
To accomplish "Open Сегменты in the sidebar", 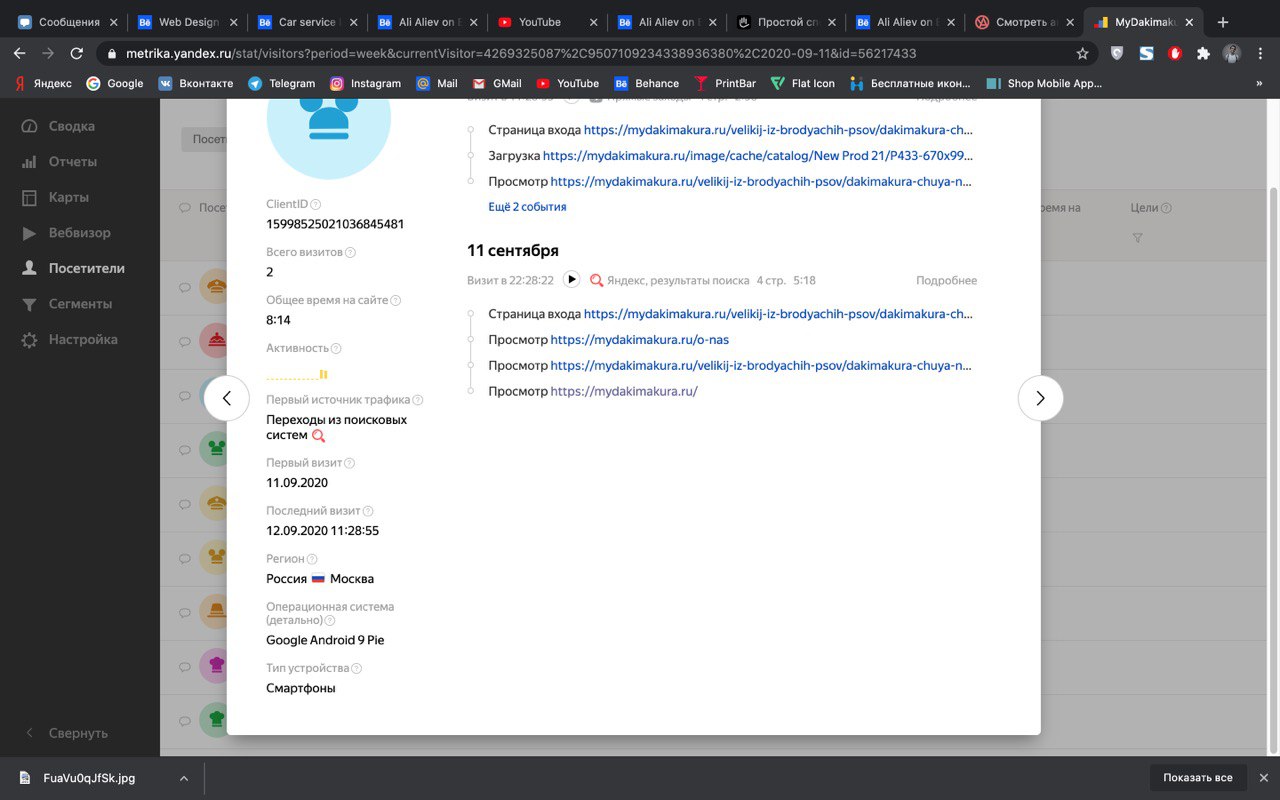I will (80, 303).
